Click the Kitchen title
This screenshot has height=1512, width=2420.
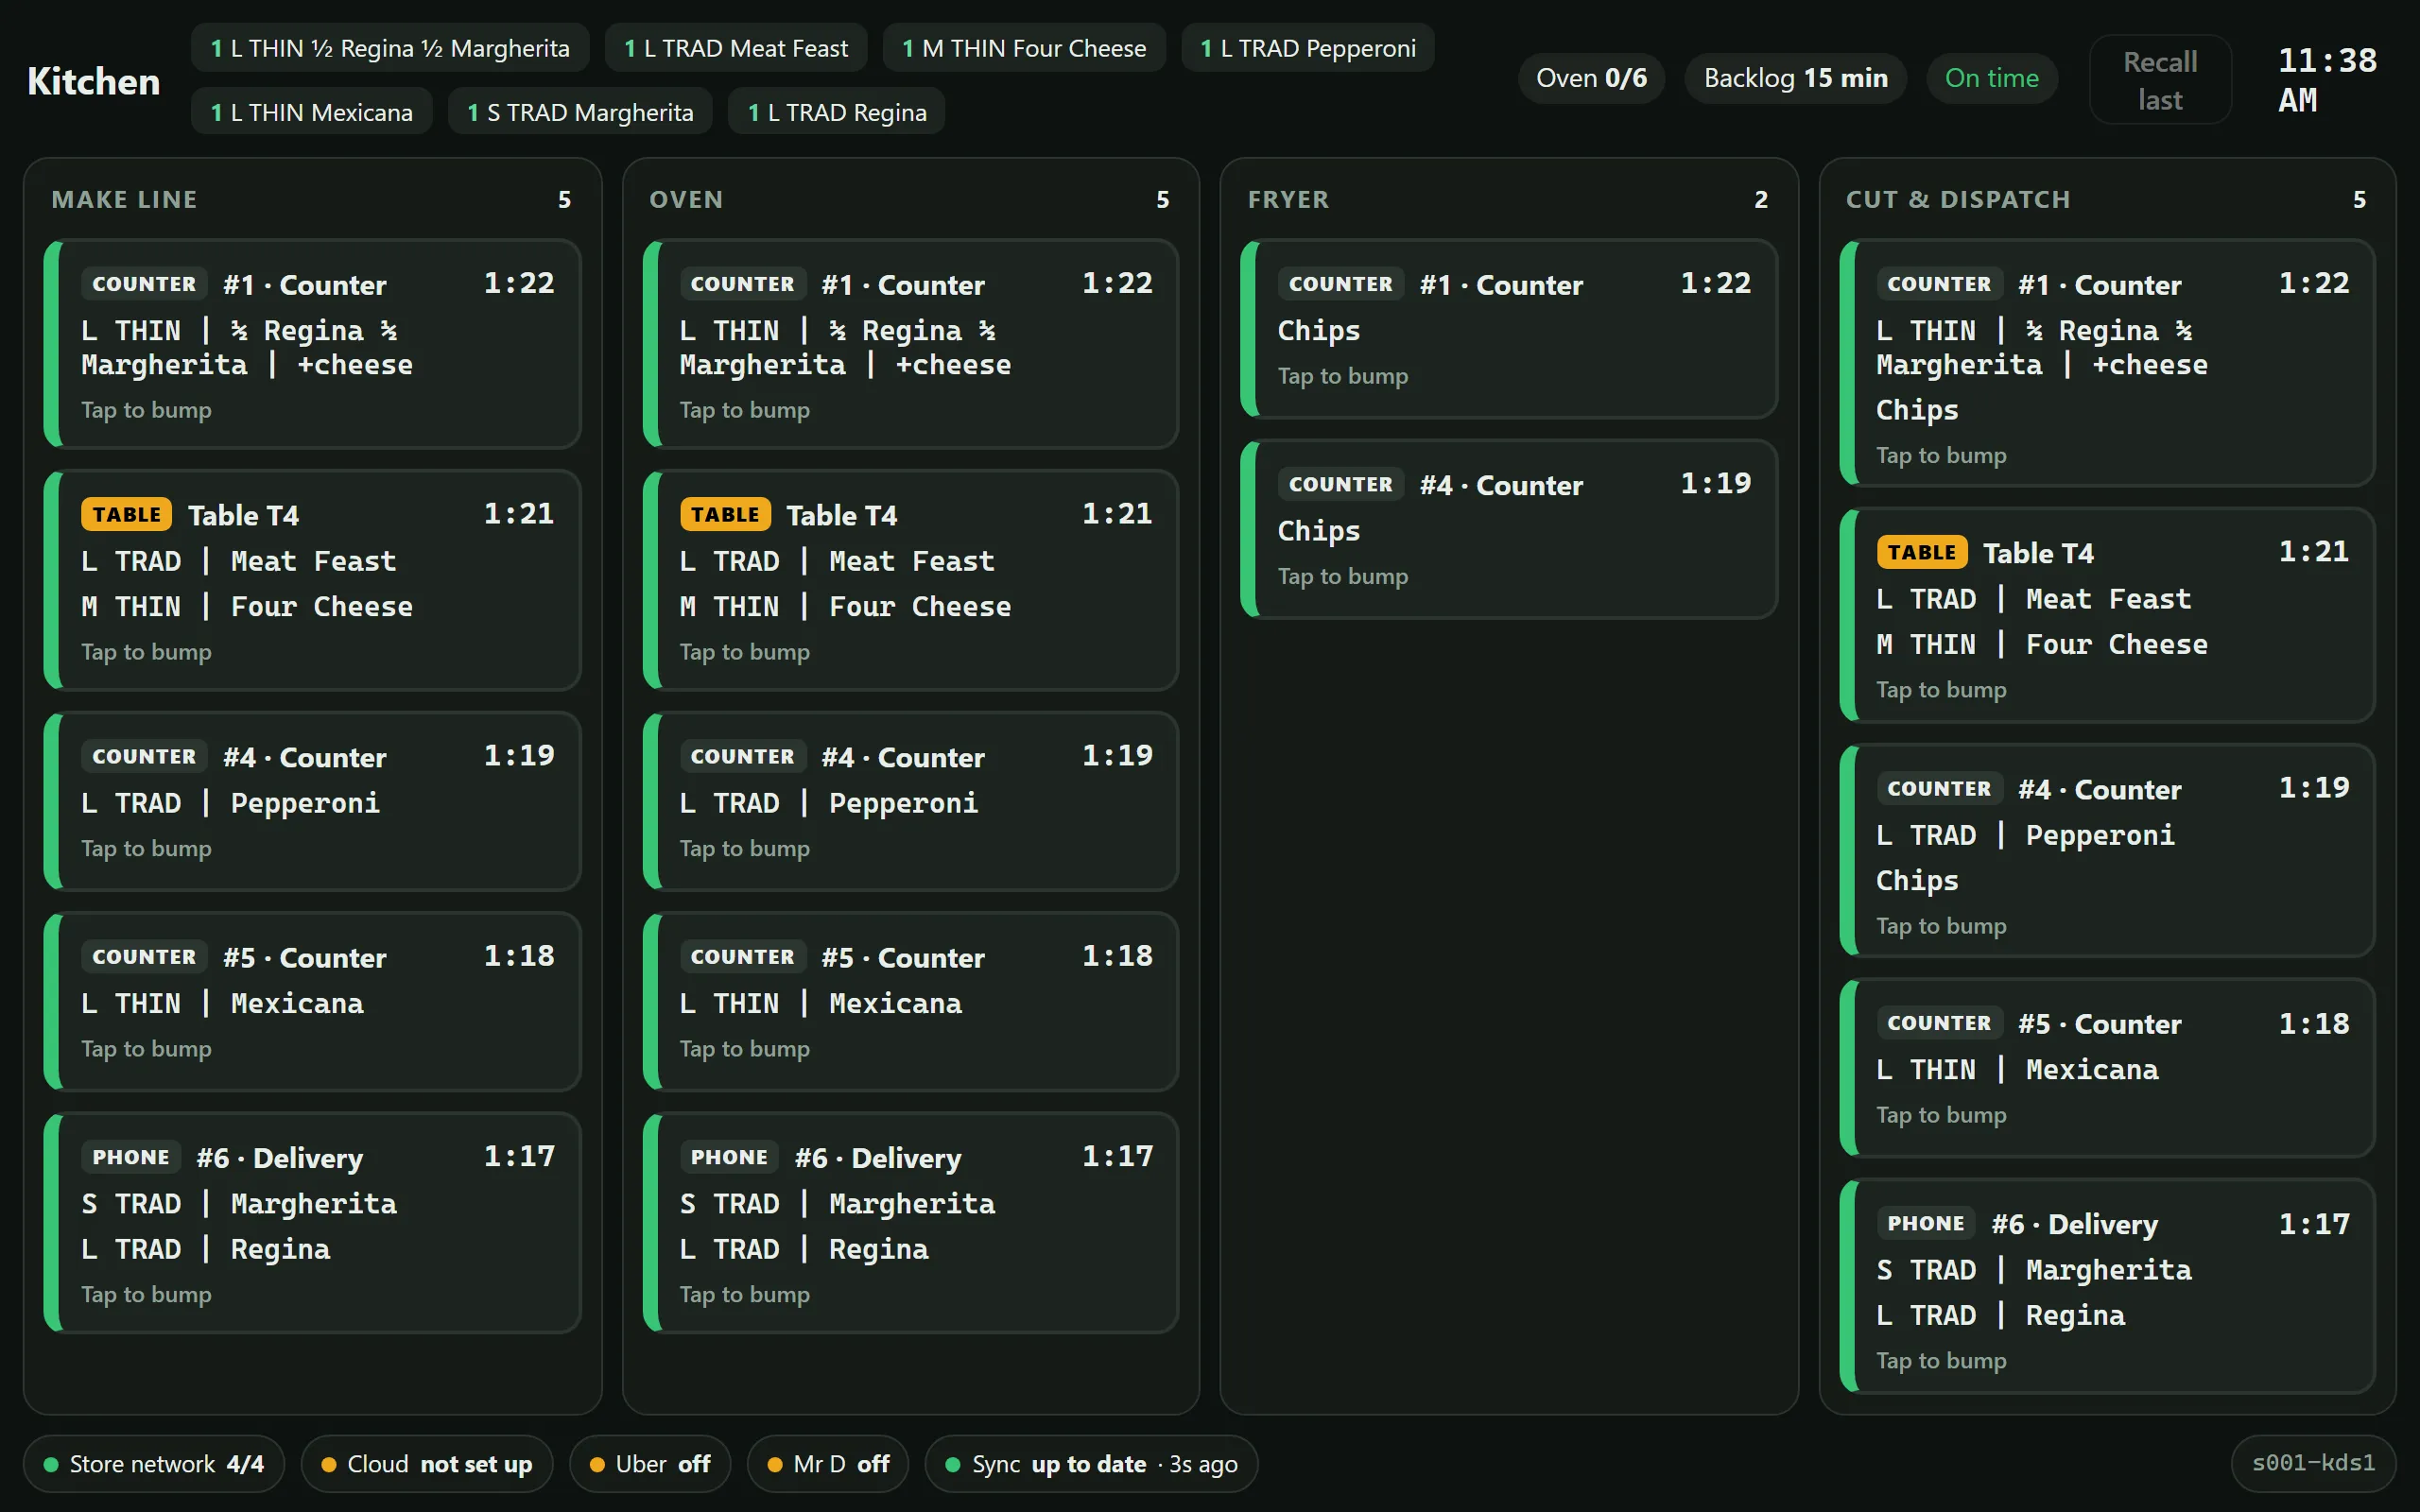click(x=94, y=81)
